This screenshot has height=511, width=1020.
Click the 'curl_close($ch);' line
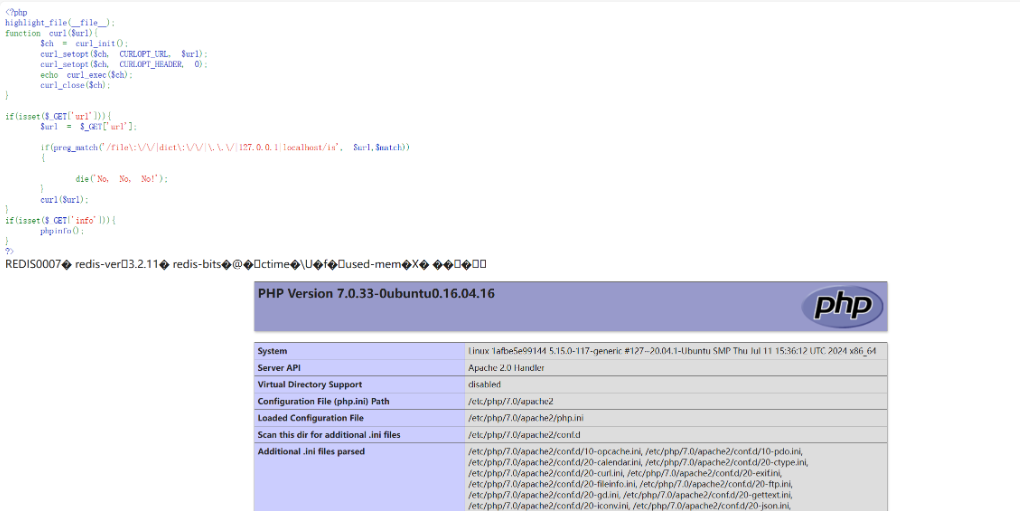pyautogui.click(x=75, y=85)
